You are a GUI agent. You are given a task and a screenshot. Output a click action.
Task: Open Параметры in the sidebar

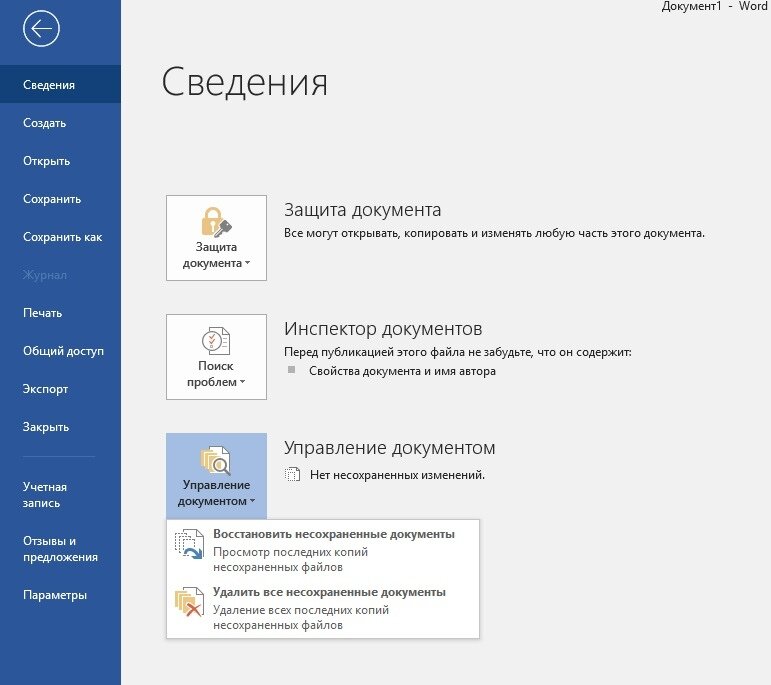tap(60, 595)
